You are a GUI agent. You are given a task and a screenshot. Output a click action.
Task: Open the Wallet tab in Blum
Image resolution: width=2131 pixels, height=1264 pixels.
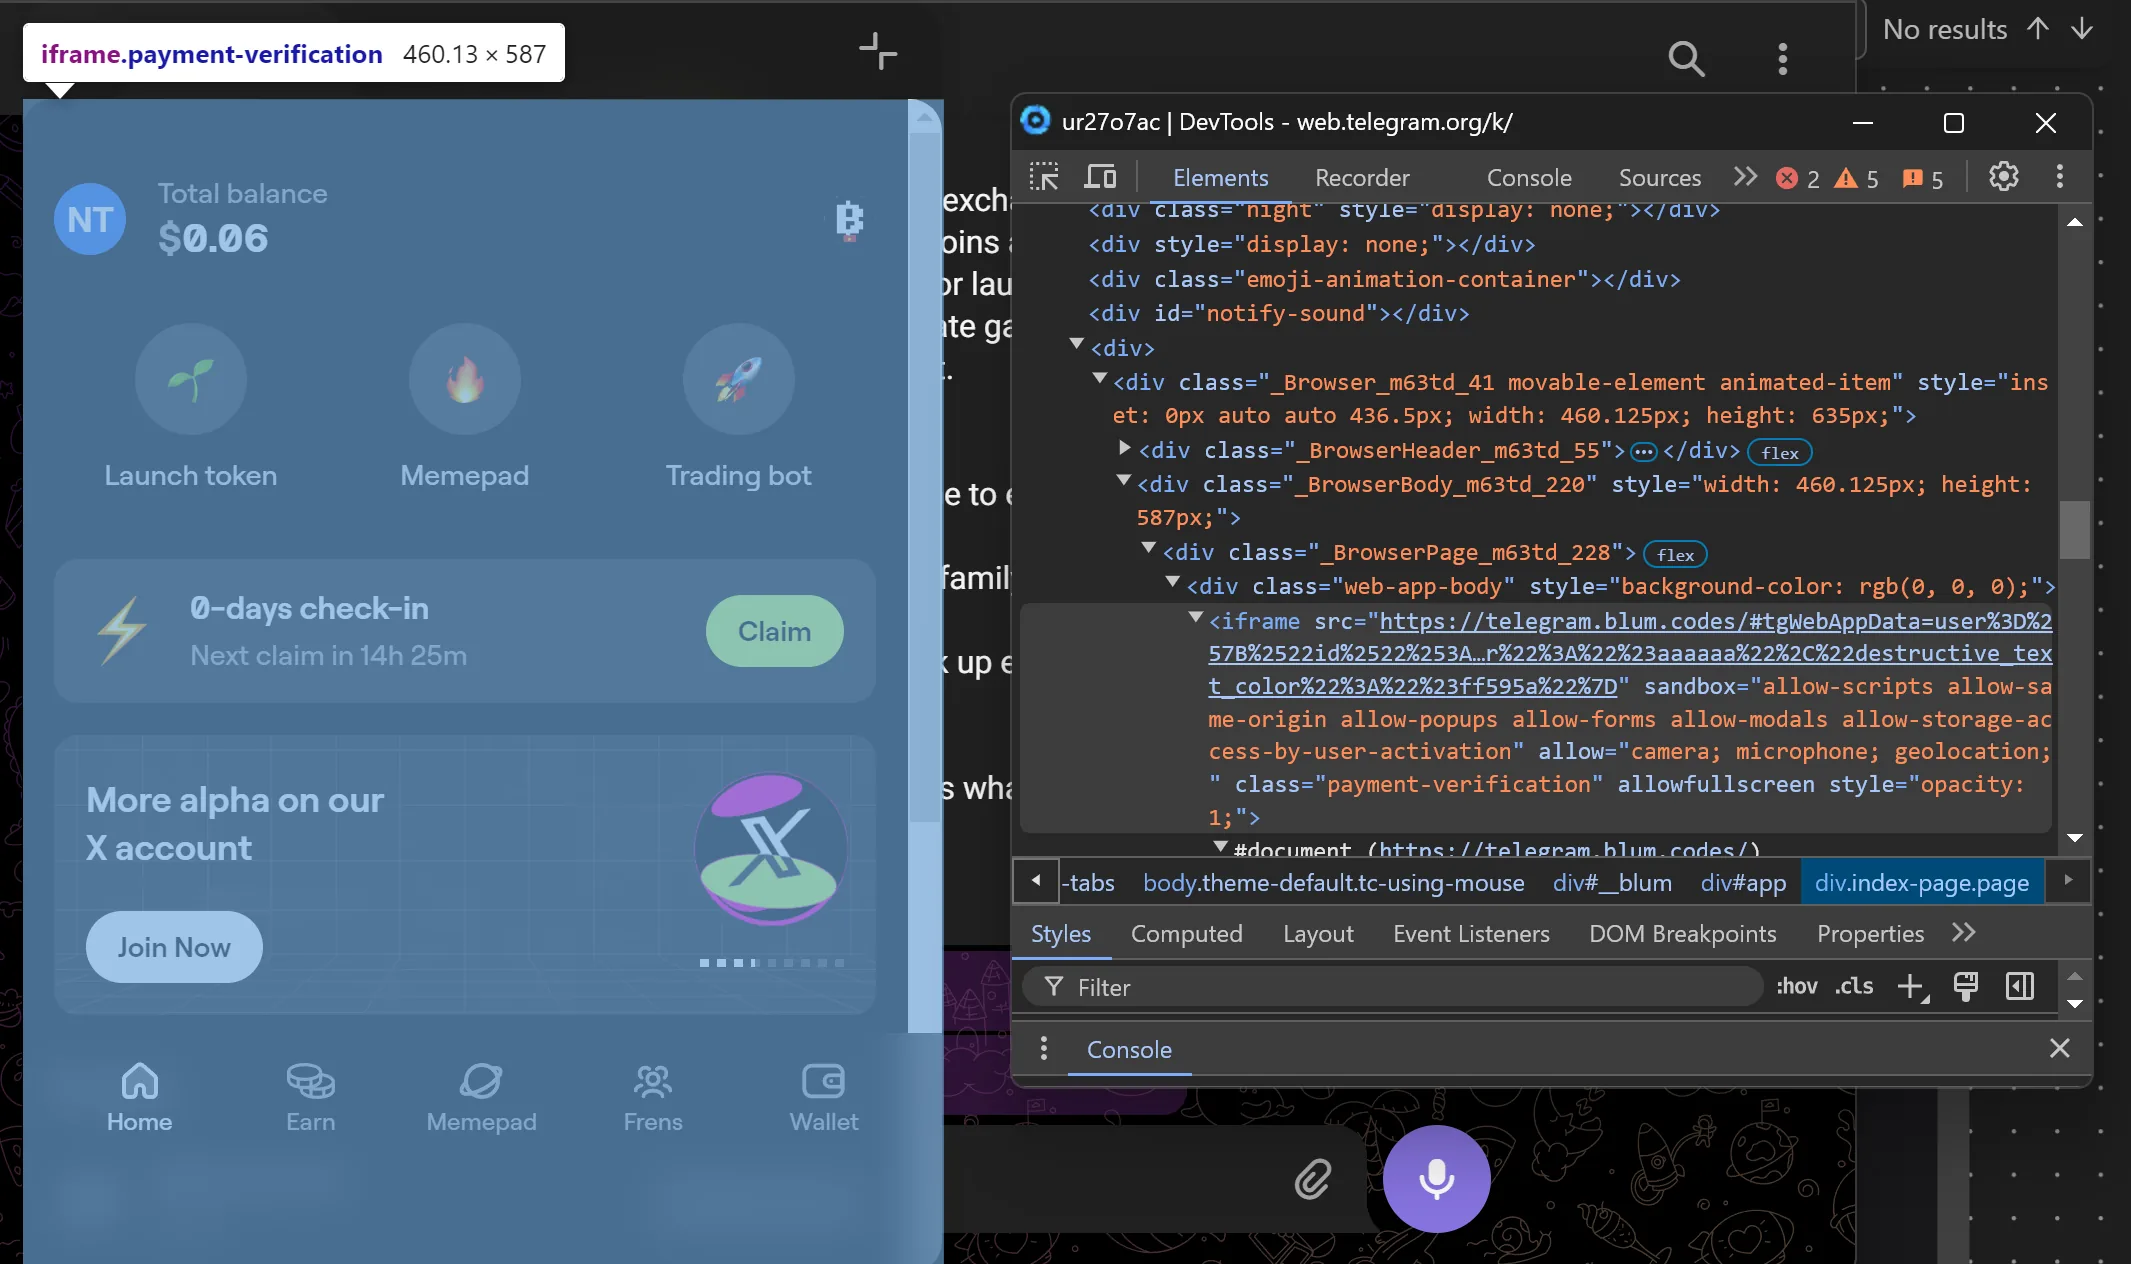click(823, 1096)
